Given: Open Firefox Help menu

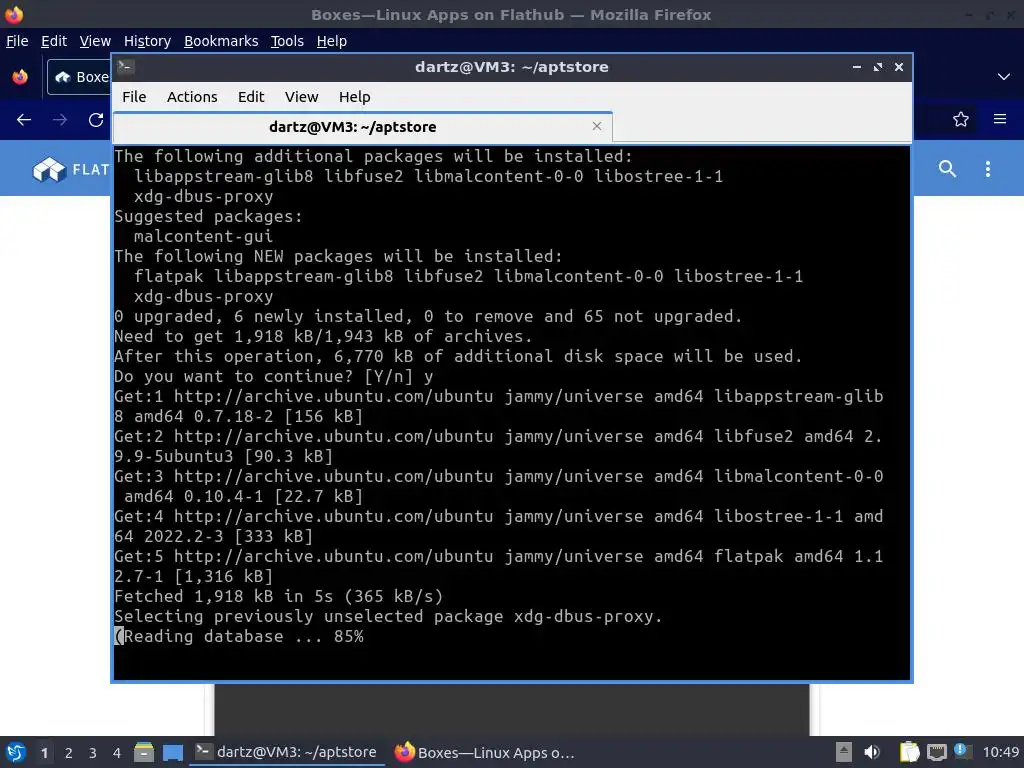Looking at the screenshot, I should [332, 41].
